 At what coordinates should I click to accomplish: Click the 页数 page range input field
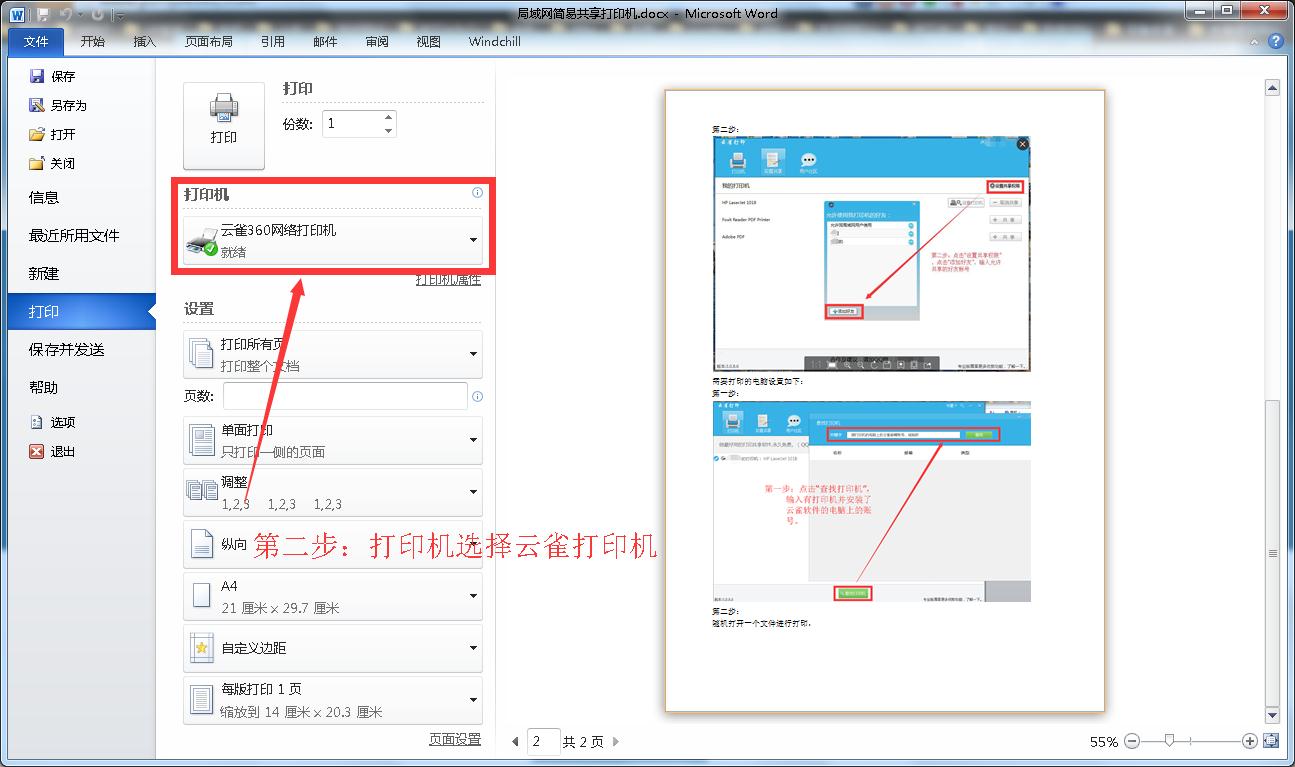pyautogui.click(x=345, y=396)
